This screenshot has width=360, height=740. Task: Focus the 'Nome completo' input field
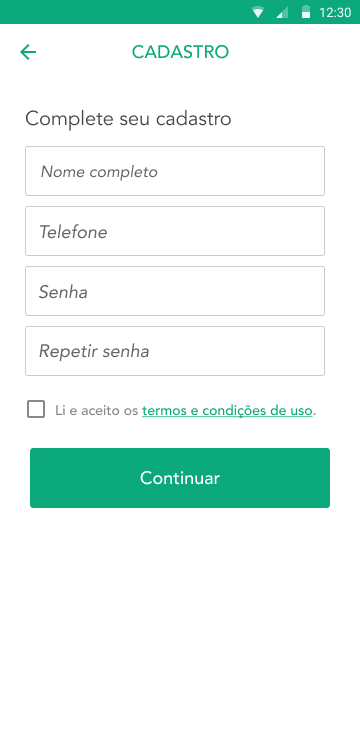coord(175,171)
